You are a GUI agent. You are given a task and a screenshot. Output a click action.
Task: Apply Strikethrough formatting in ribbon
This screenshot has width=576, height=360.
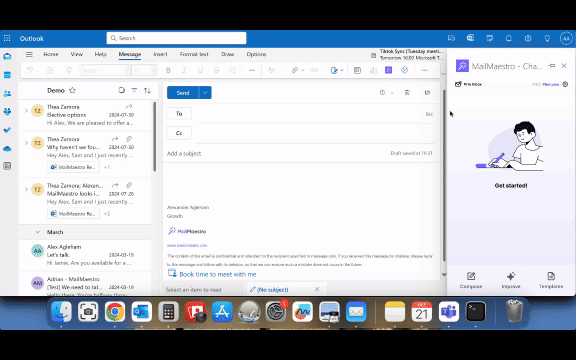(216, 70)
